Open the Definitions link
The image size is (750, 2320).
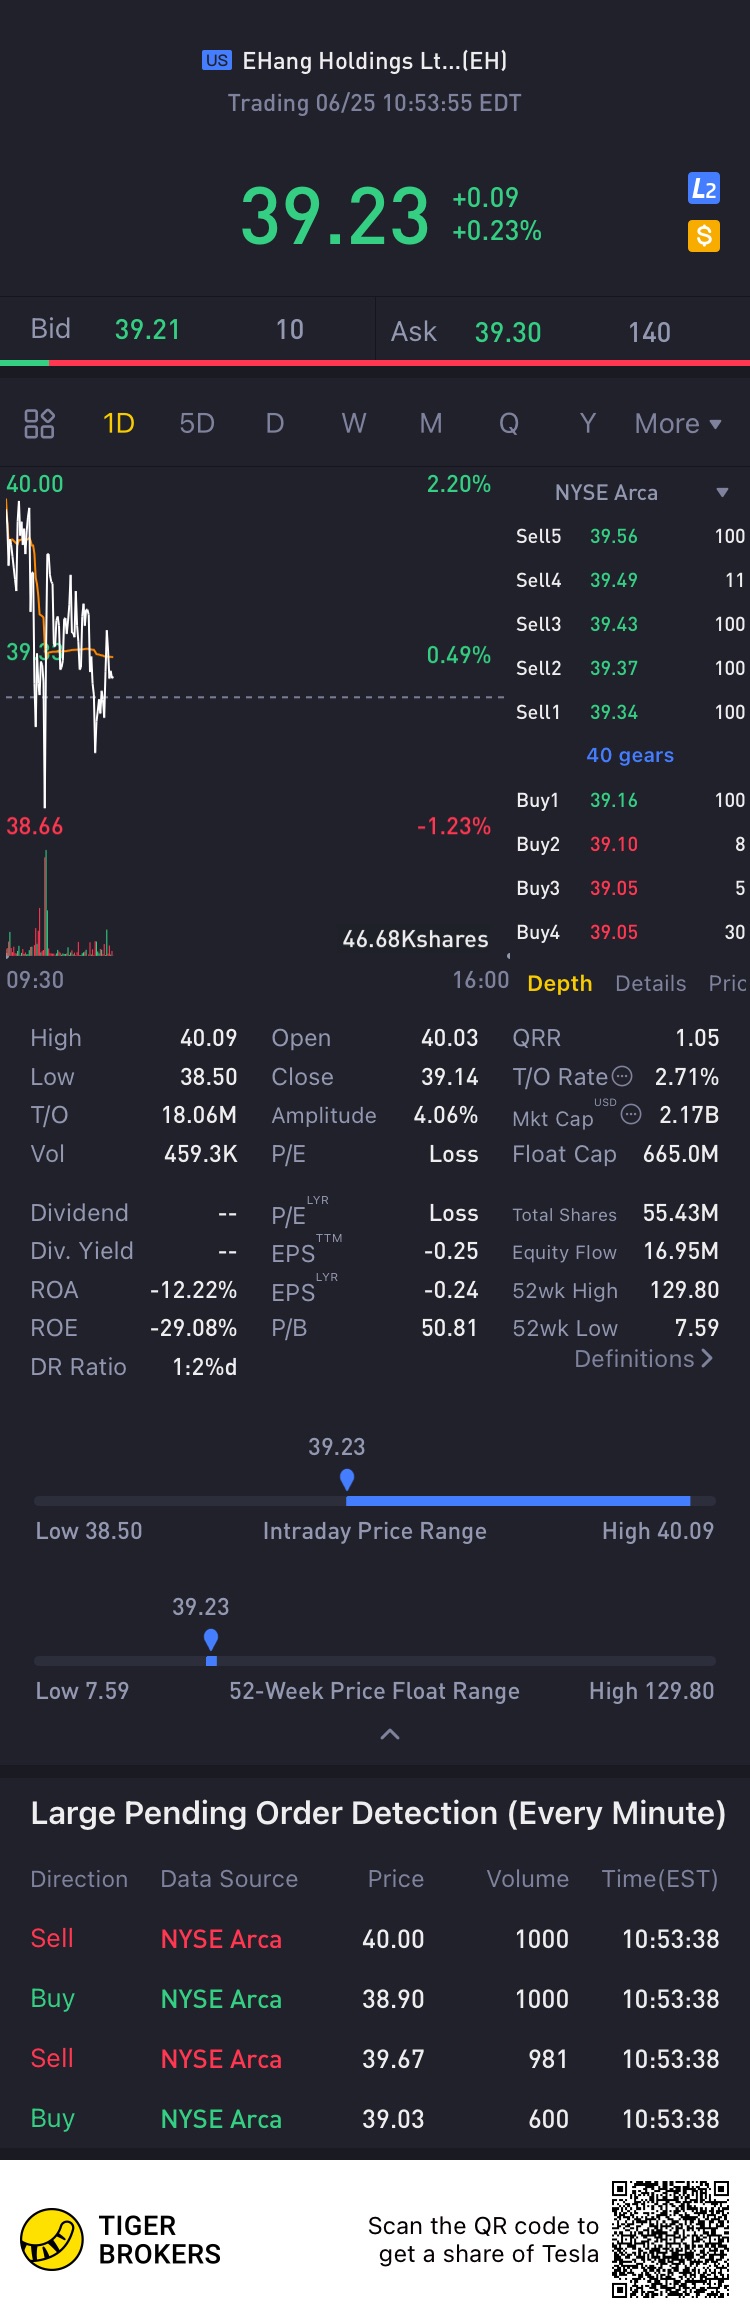click(643, 1358)
